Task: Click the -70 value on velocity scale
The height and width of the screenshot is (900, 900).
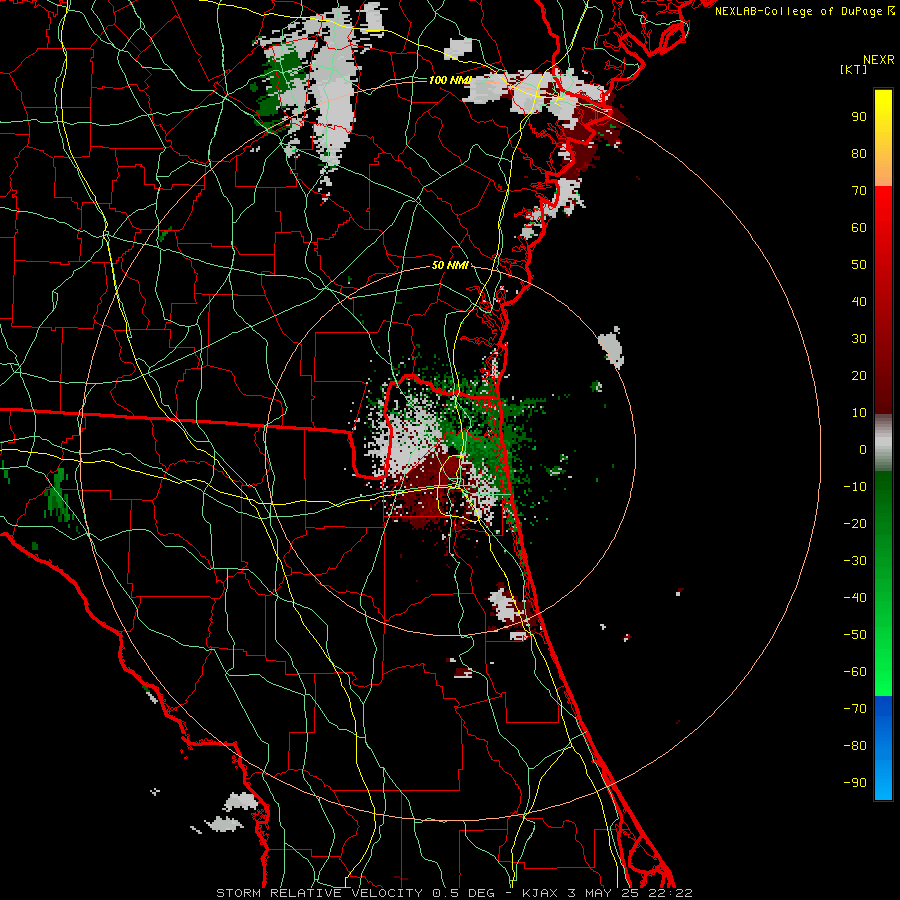Action: tap(855, 709)
